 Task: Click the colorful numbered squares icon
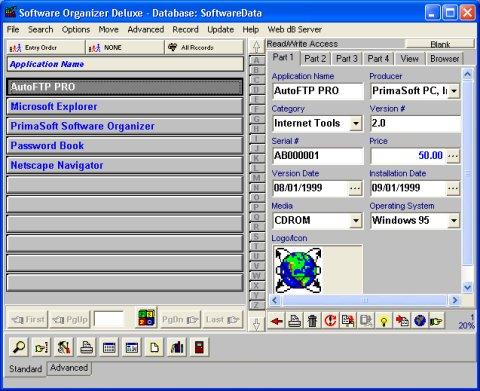(147, 318)
